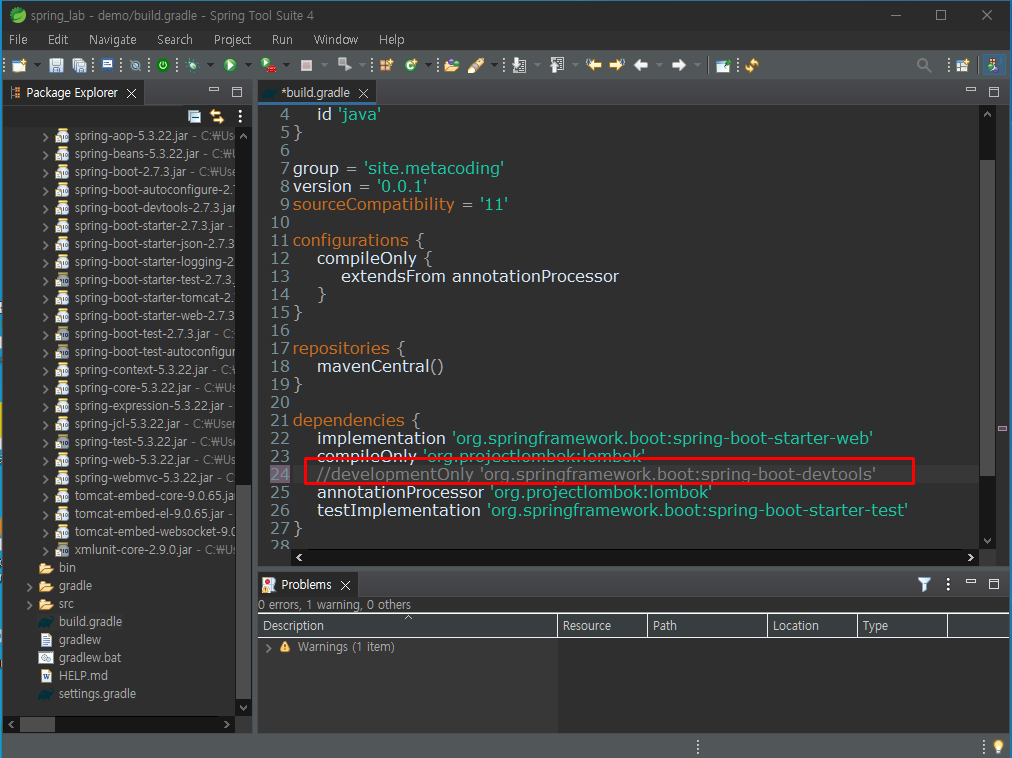
Task: Click the Relaunch toolbar icon
Action: 345,65
